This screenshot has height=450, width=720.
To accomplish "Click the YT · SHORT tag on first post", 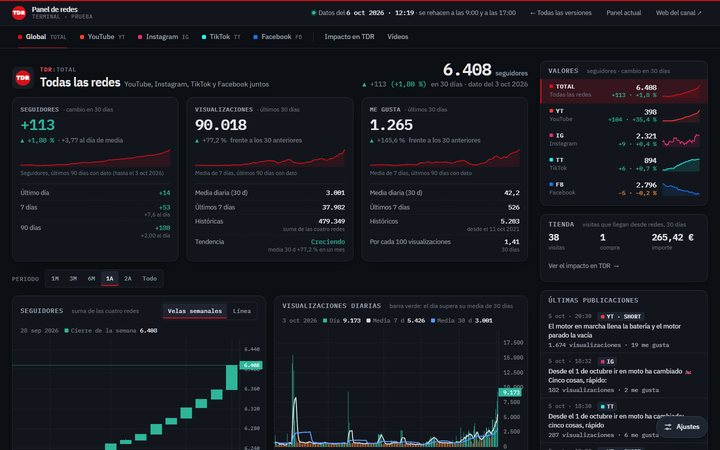I will (x=621, y=316).
